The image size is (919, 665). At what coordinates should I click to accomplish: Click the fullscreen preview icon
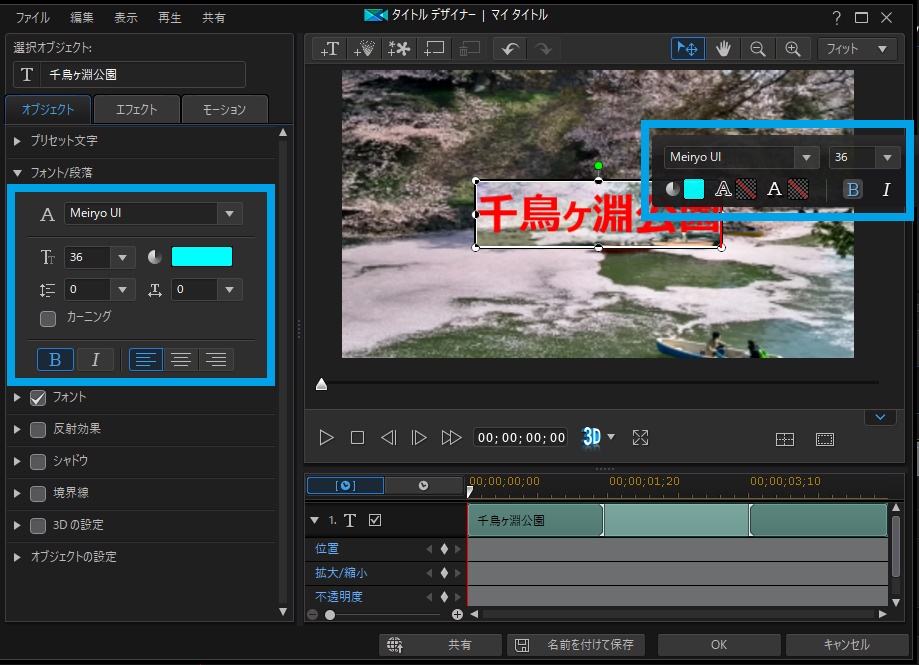(641, 437)
